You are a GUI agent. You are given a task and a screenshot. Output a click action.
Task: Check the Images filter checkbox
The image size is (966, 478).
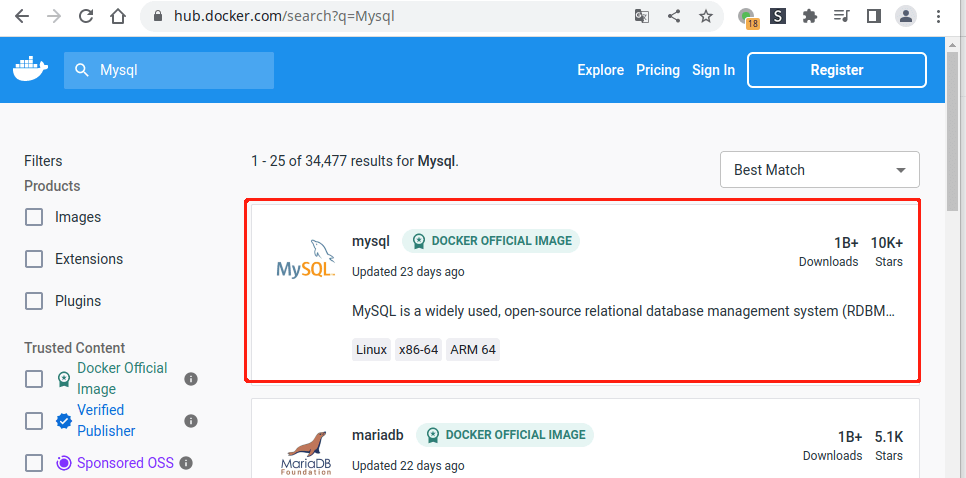click(34, 217)
